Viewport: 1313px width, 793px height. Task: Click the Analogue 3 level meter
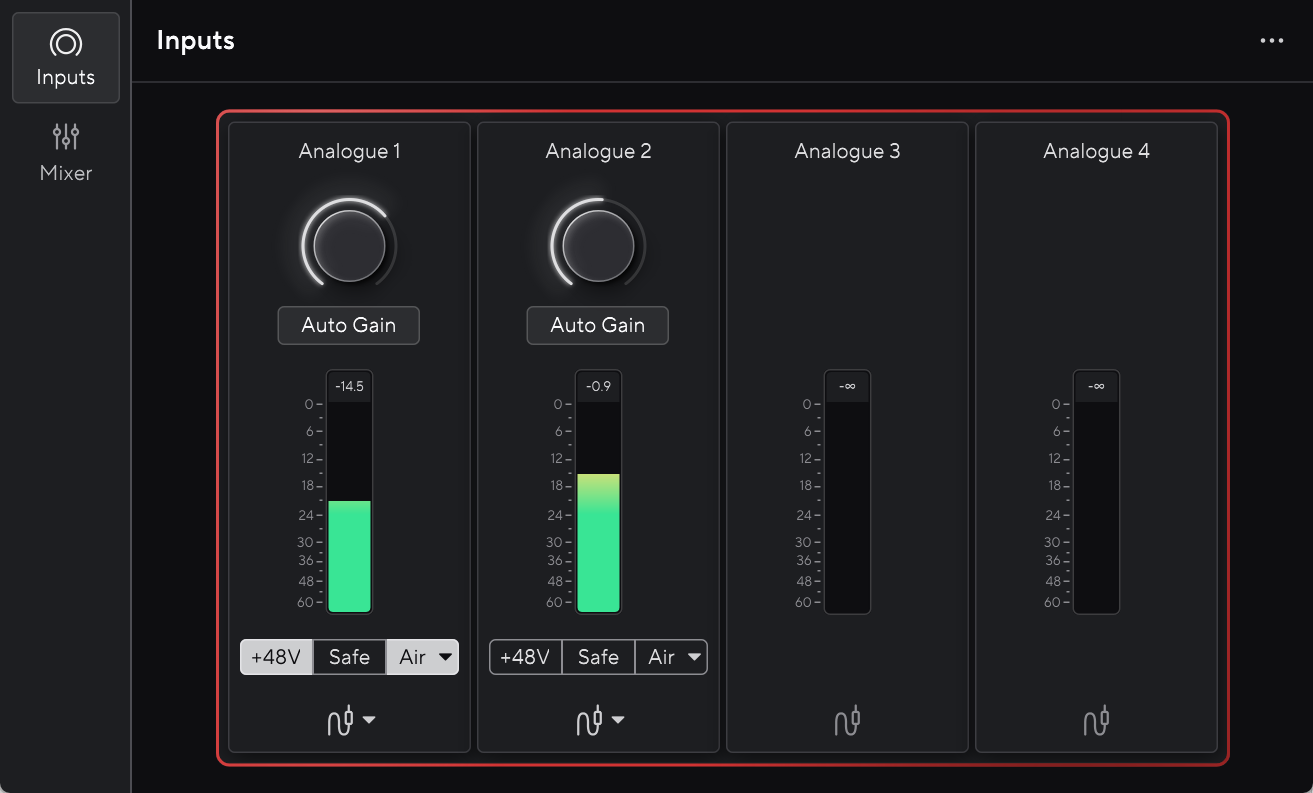(x=847, y=507)
